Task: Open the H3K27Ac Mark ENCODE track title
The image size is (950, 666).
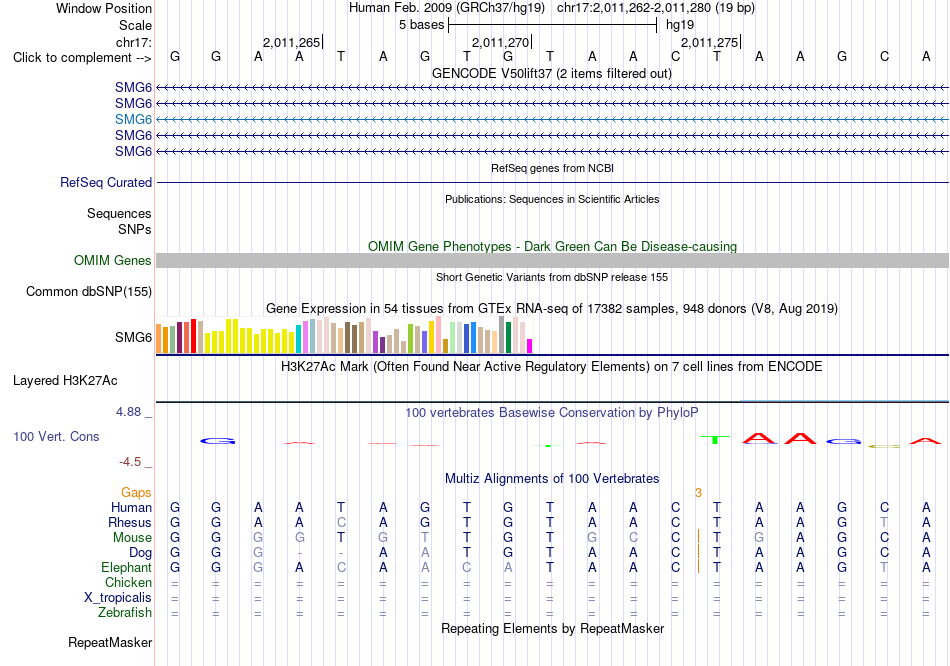Action: tap(552, 367)
